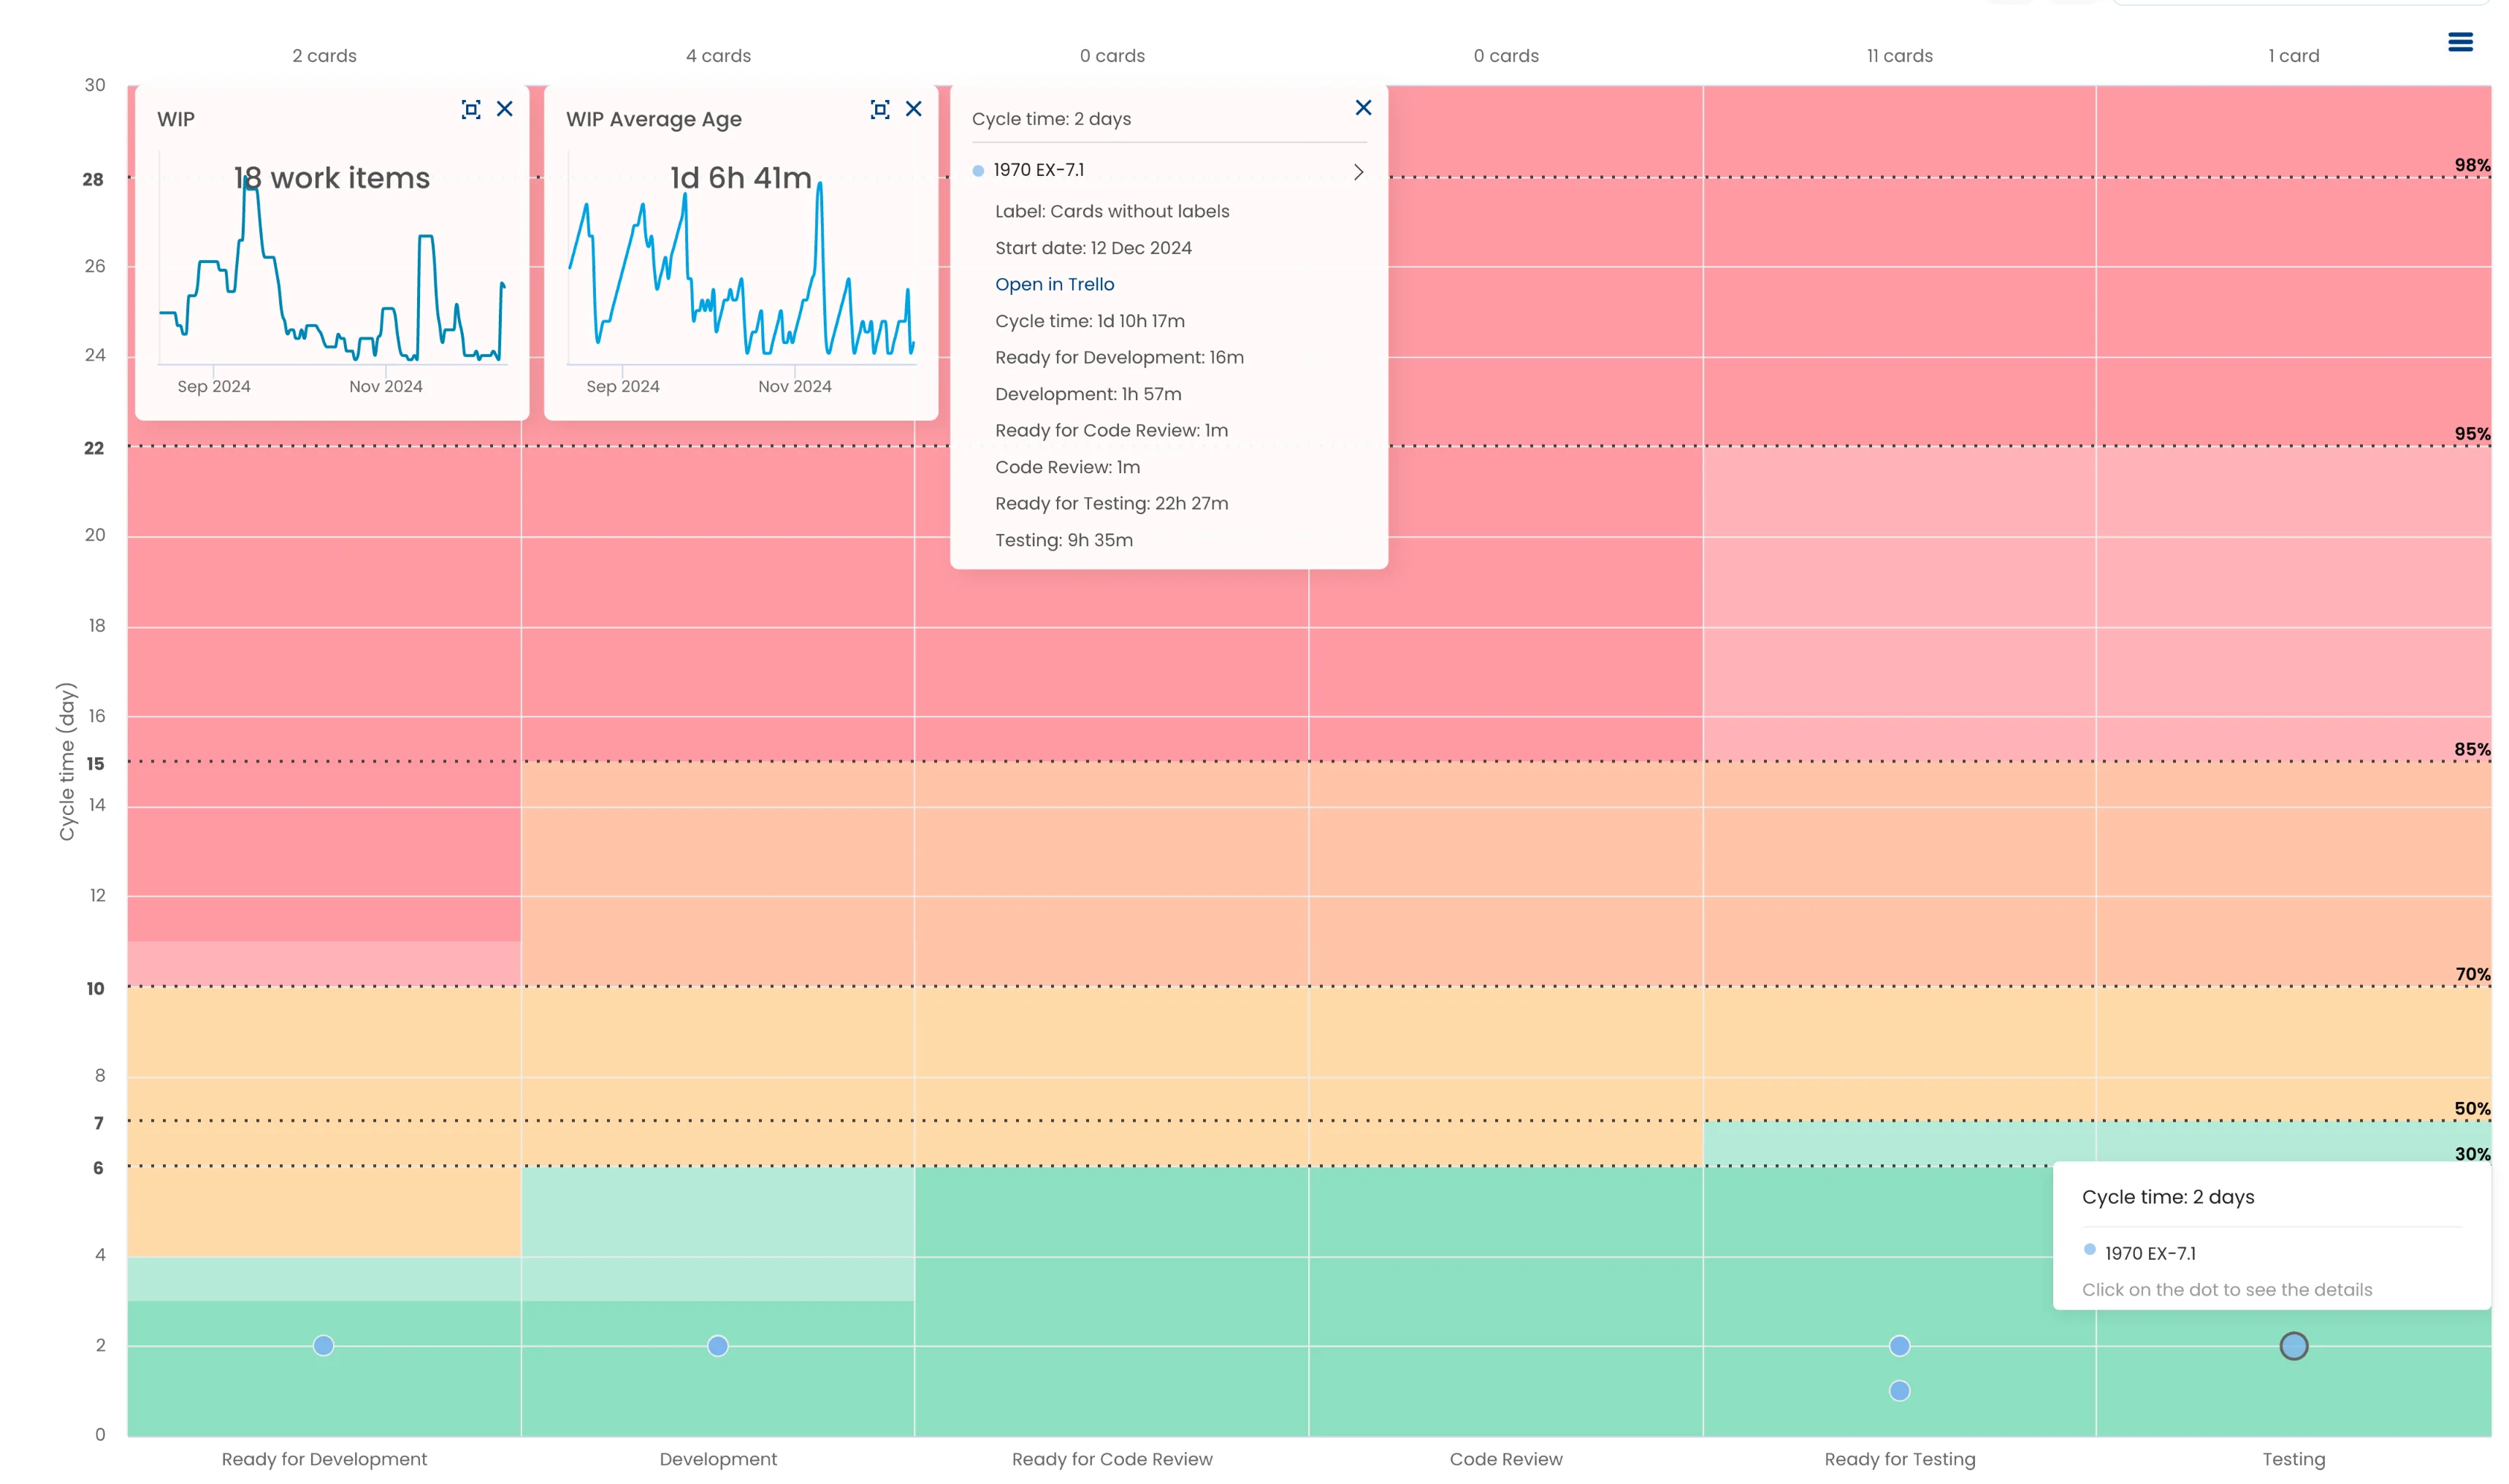This screenshot has height=1484, width=2509.
Task: Click the lower dot in Ready for Testing
Action: 1899,1391
